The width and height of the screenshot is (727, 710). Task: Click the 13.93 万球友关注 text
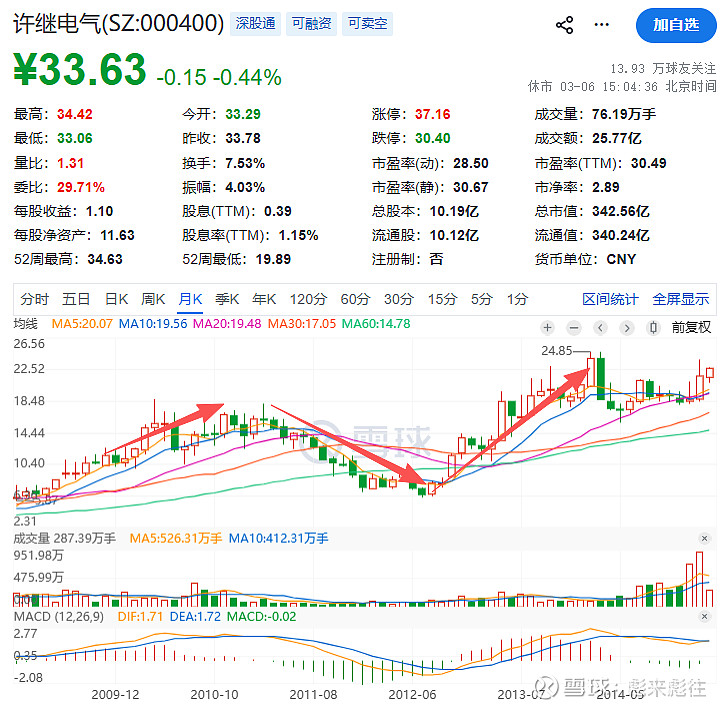663,69
